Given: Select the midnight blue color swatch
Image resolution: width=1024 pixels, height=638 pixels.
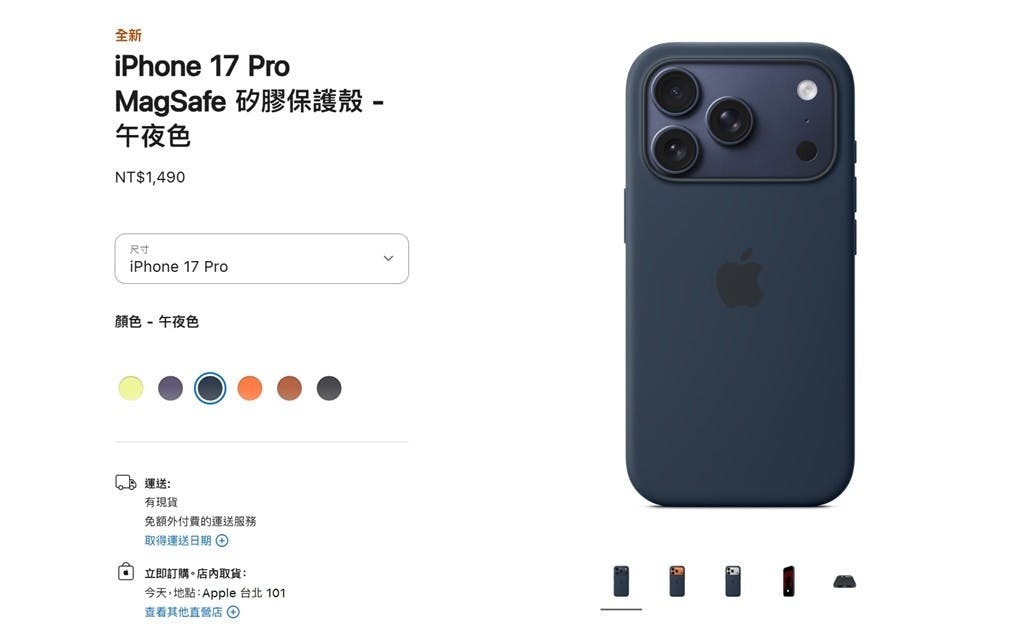Looking at the screenshot, I should pyautogui.click(x=210, y=388).
